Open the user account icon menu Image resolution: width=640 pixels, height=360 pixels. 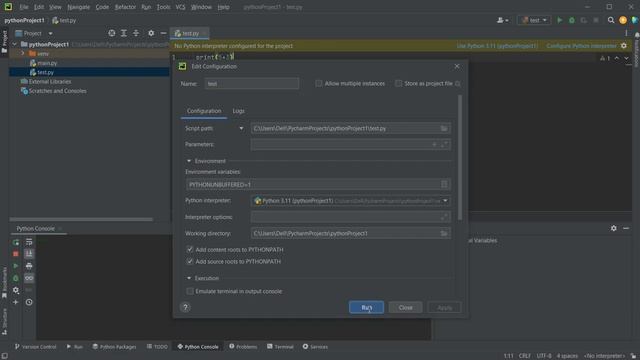502,20
